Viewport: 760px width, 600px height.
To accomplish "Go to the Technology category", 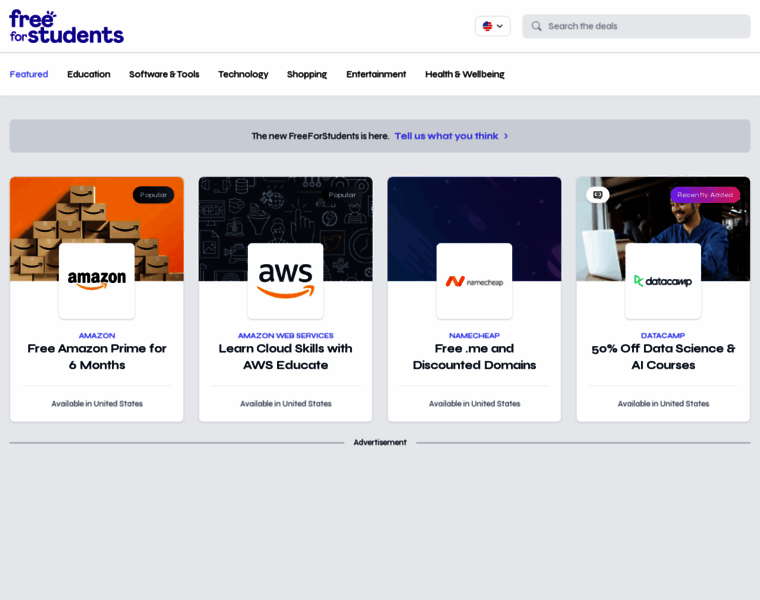I will [x=243, y=74].
